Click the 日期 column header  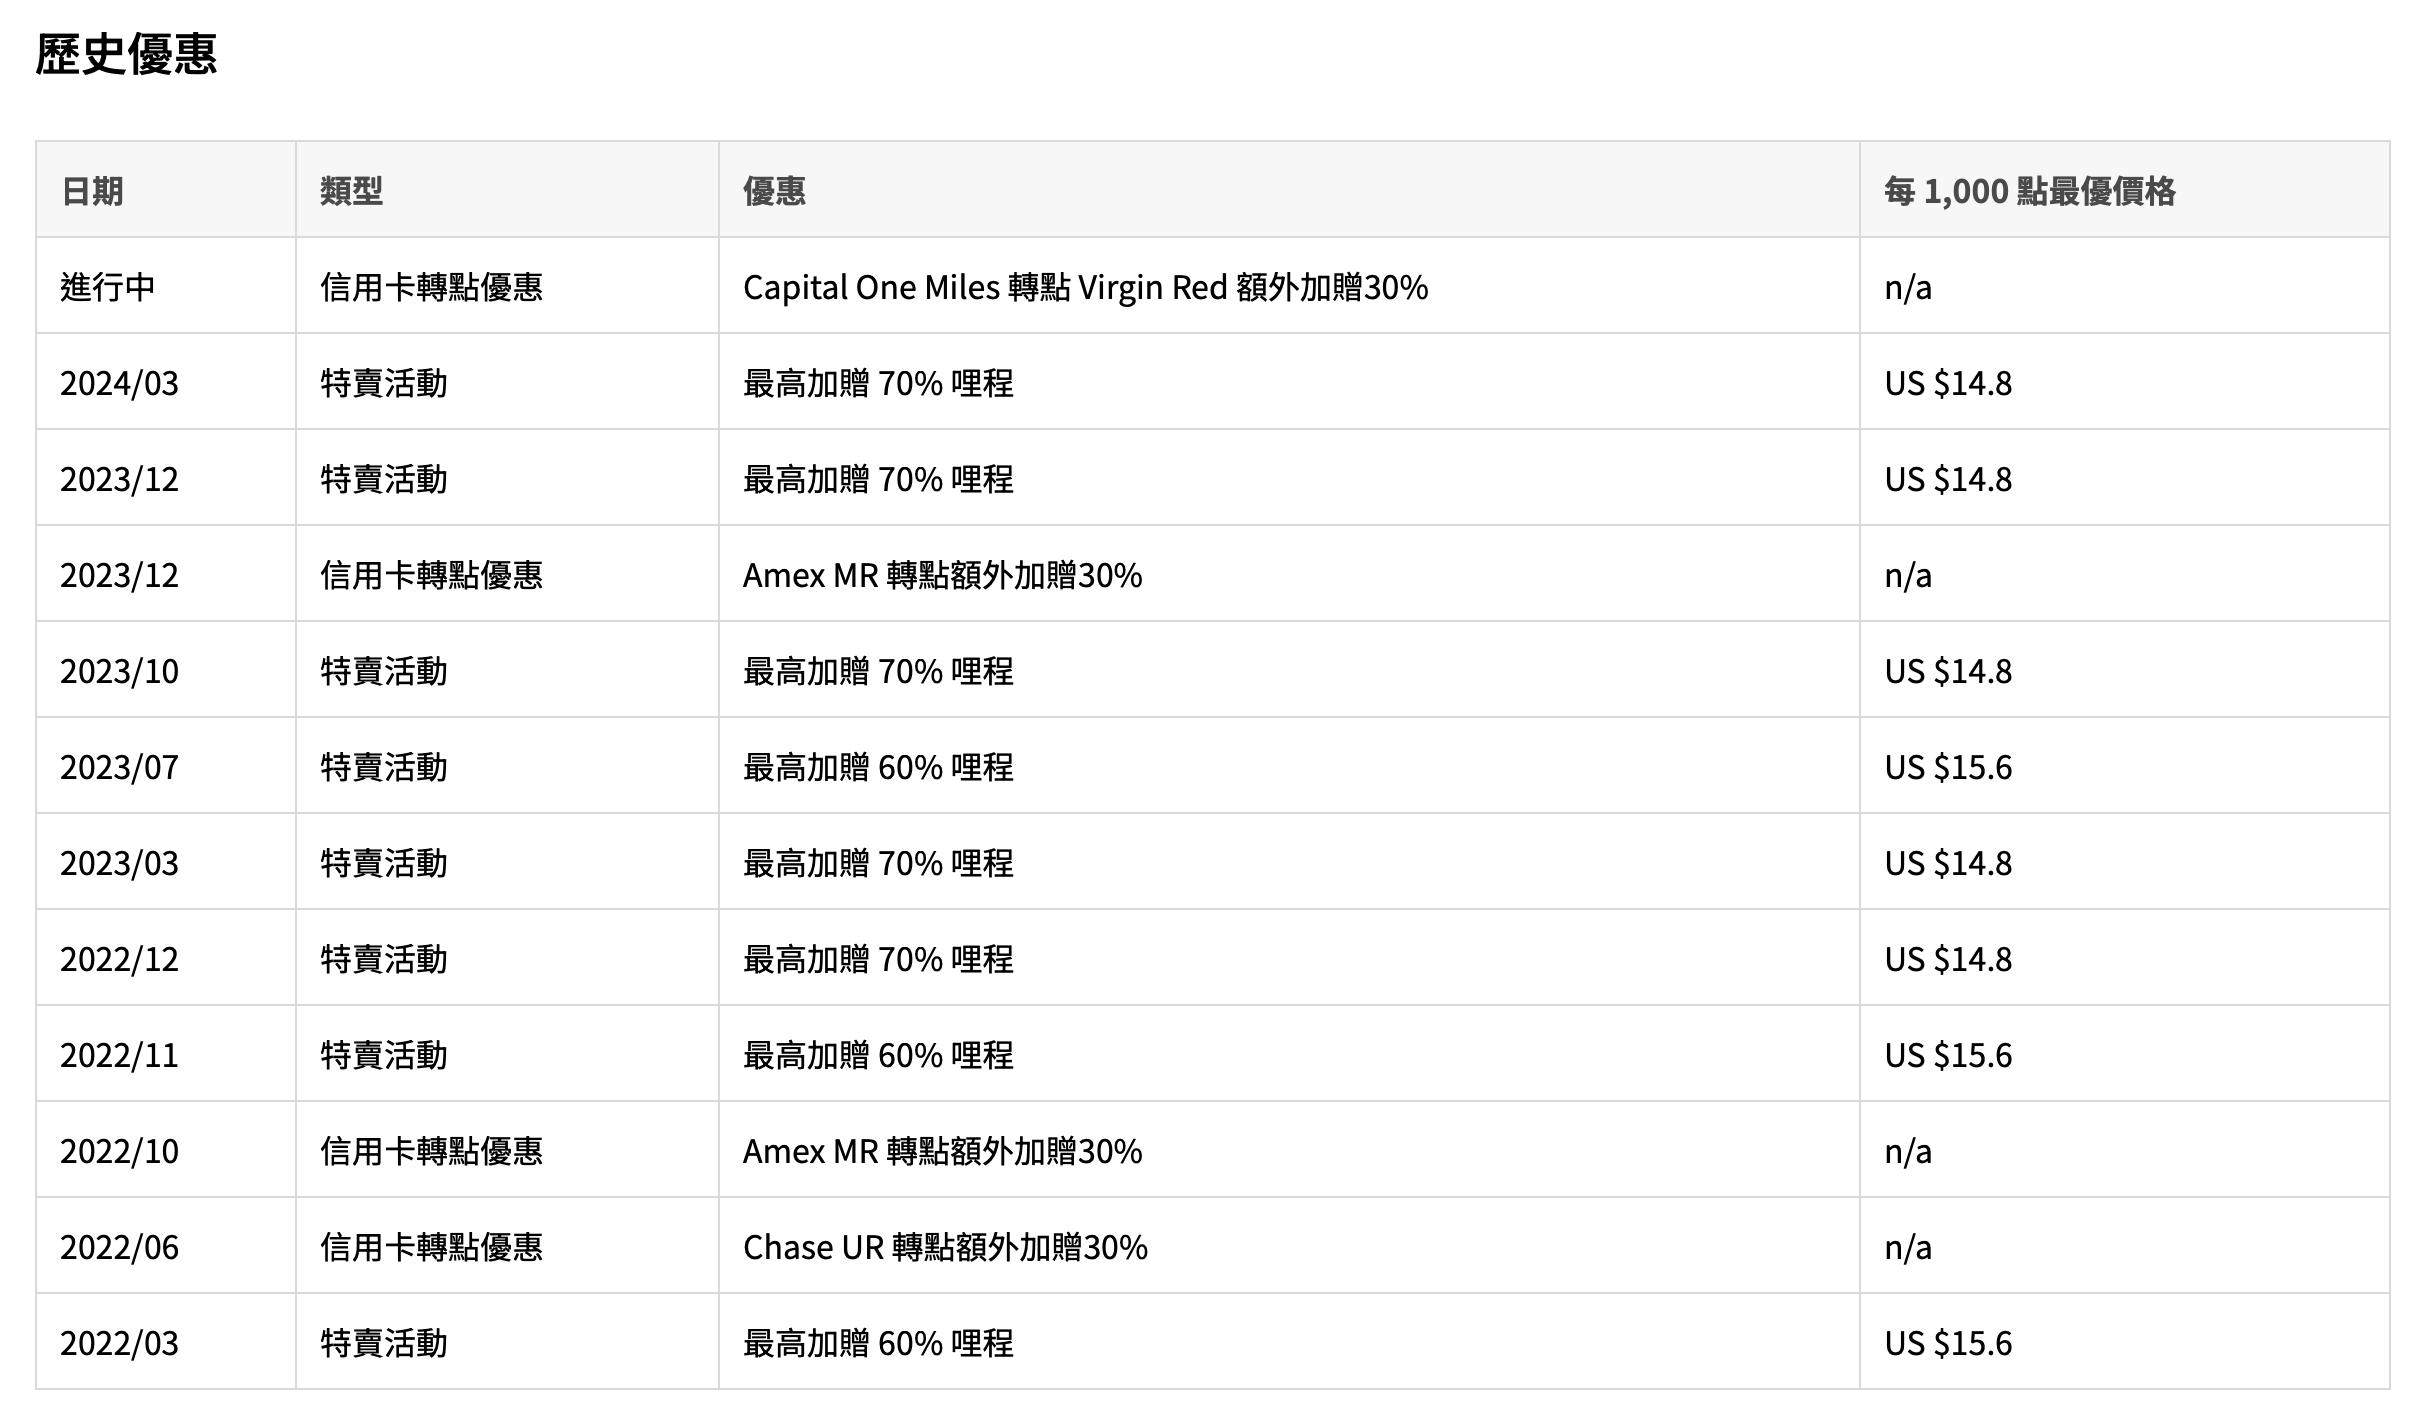(92, 191)
